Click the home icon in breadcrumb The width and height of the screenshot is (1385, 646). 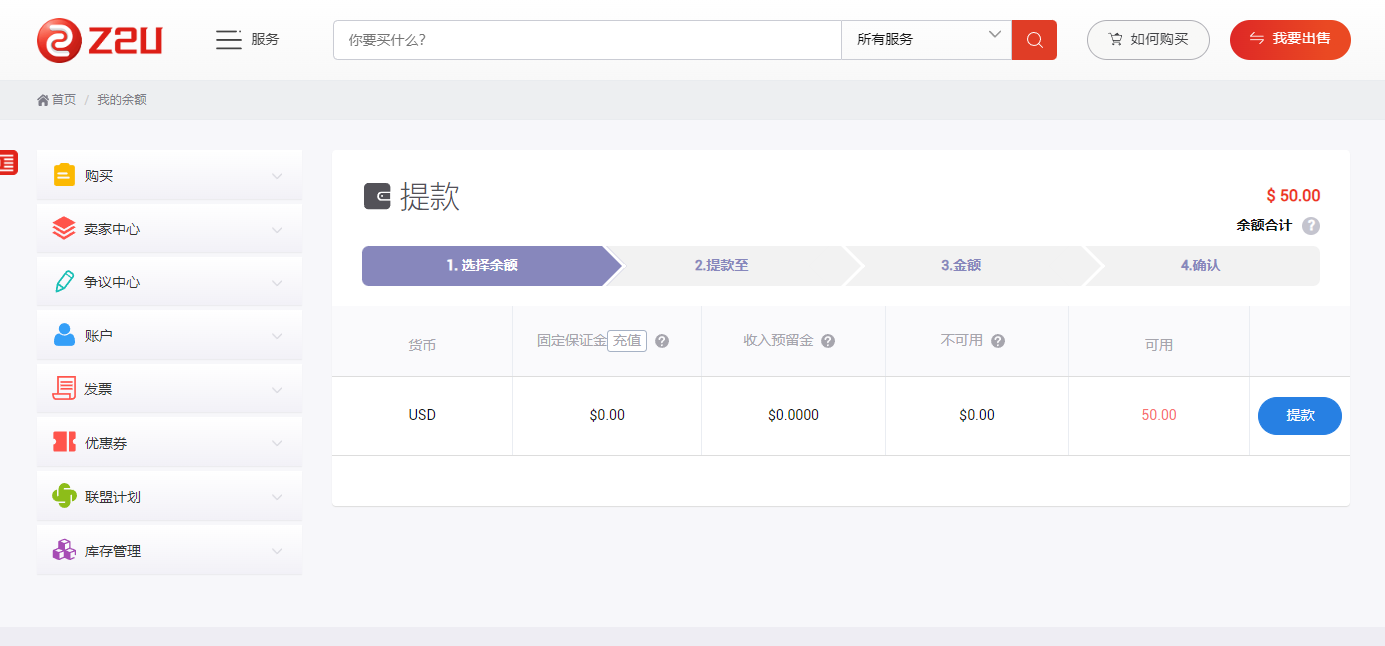point(43,100)
